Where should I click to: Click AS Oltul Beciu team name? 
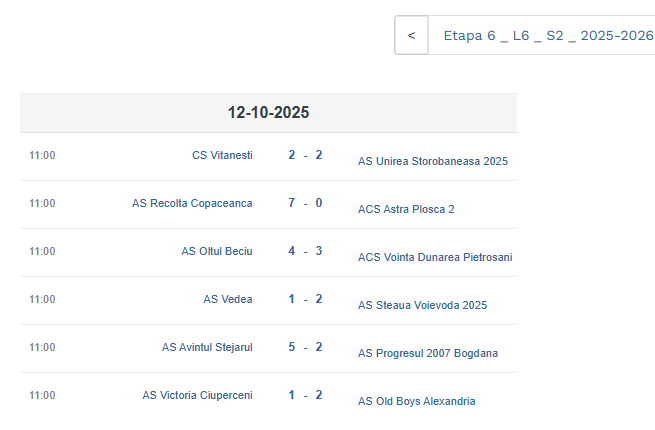click(x=217, y=251)
